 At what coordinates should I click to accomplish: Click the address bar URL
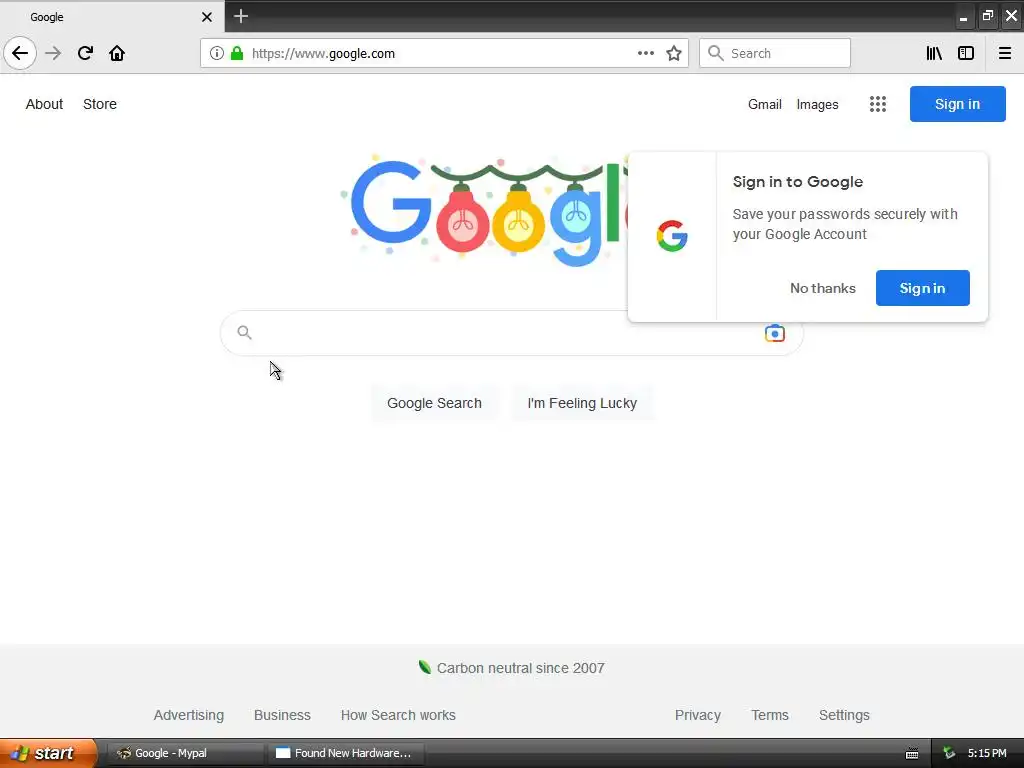pos(323,54)
